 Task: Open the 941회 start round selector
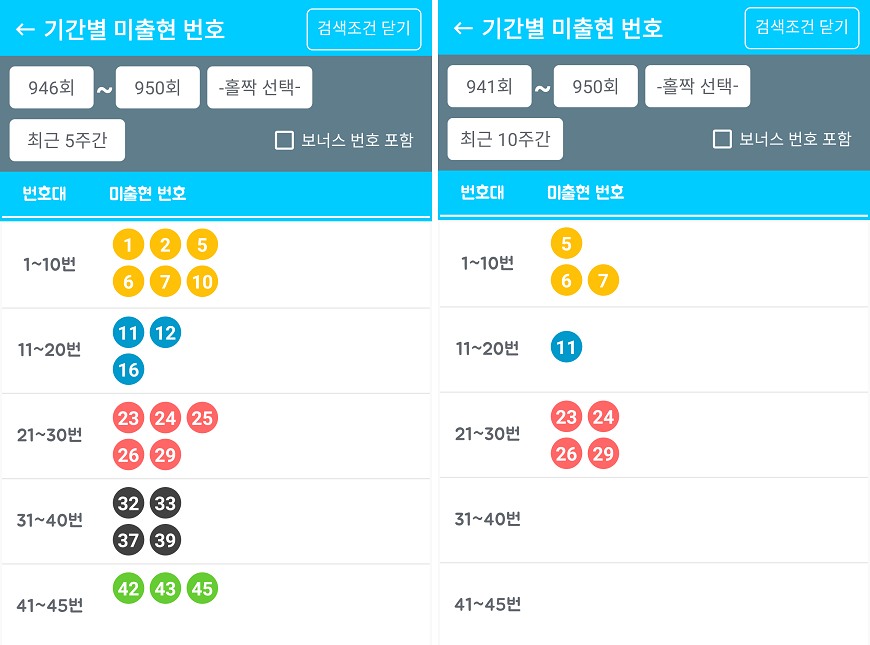489,87
